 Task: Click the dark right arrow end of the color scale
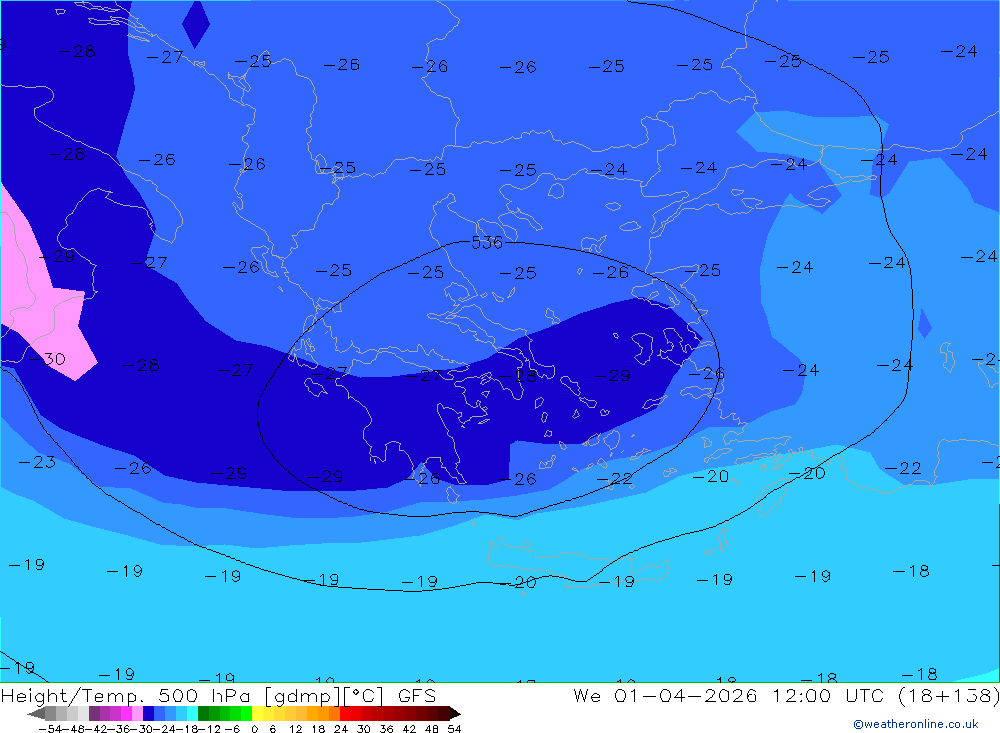pyautogui.click(x=455, y=714)
